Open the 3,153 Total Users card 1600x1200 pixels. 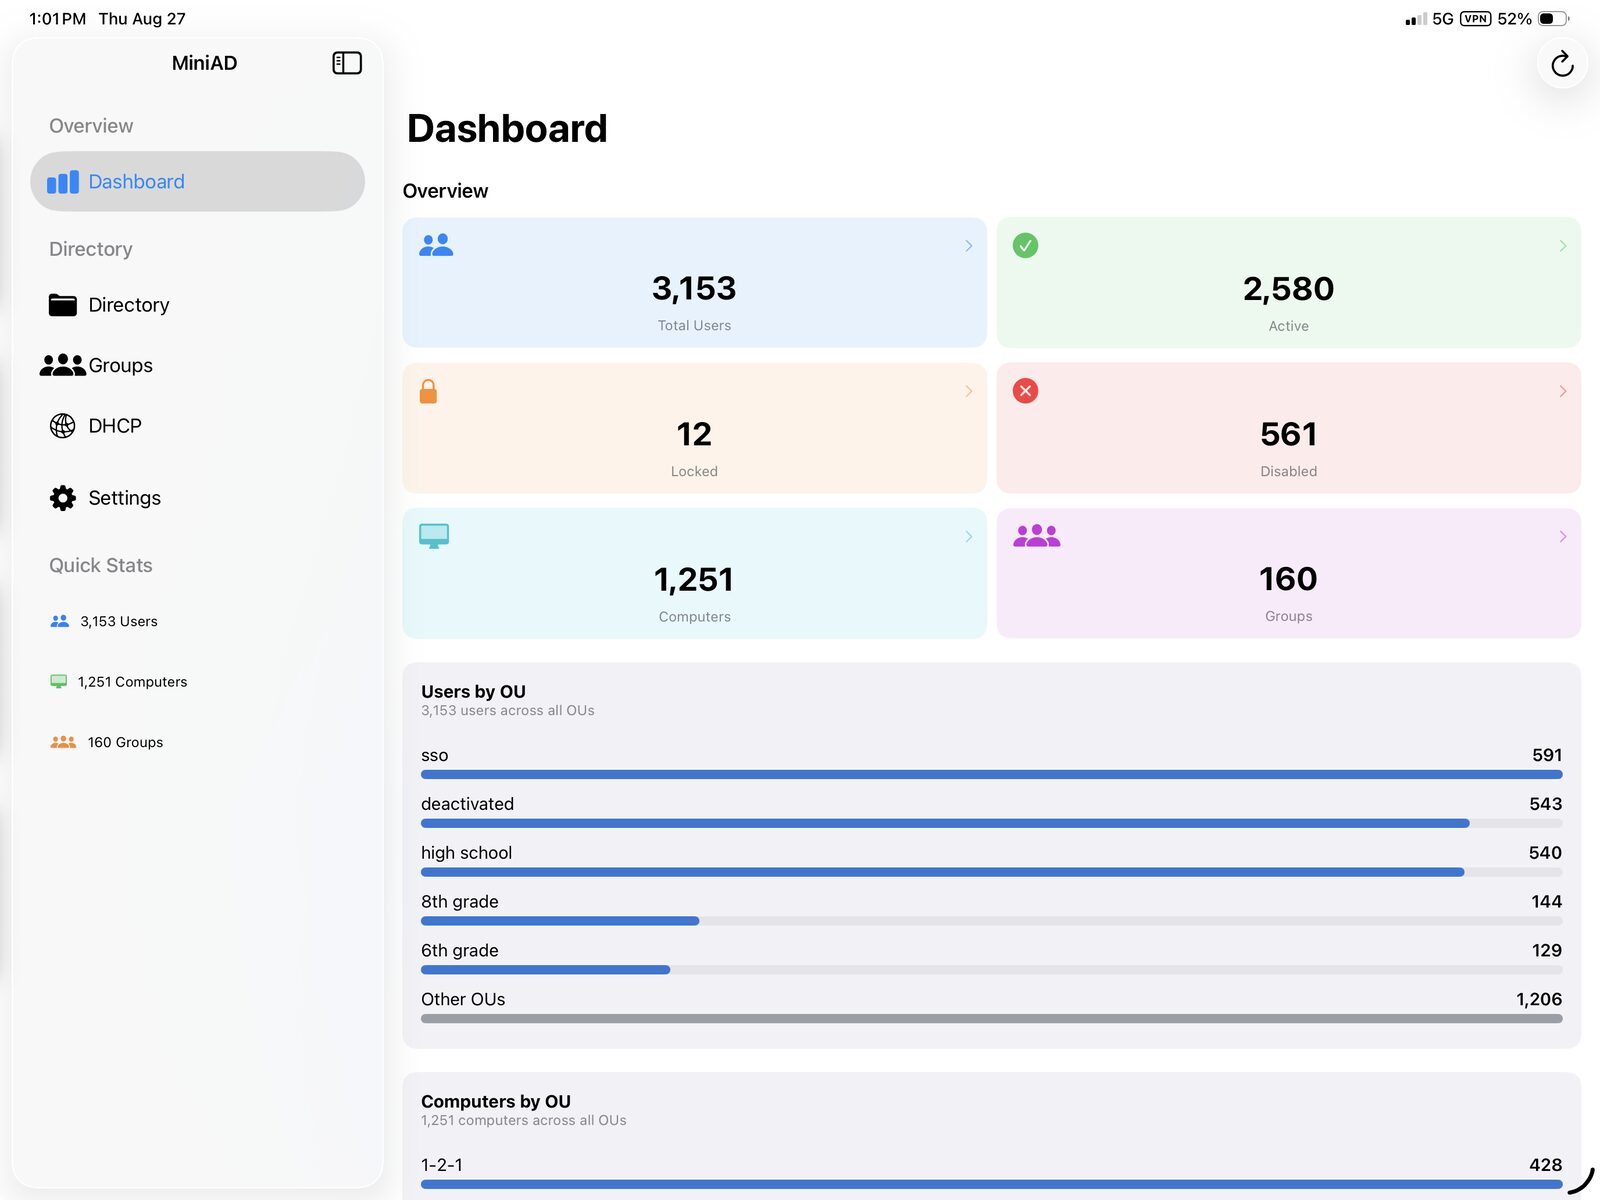pyautogui.click(x=694, y=283)
